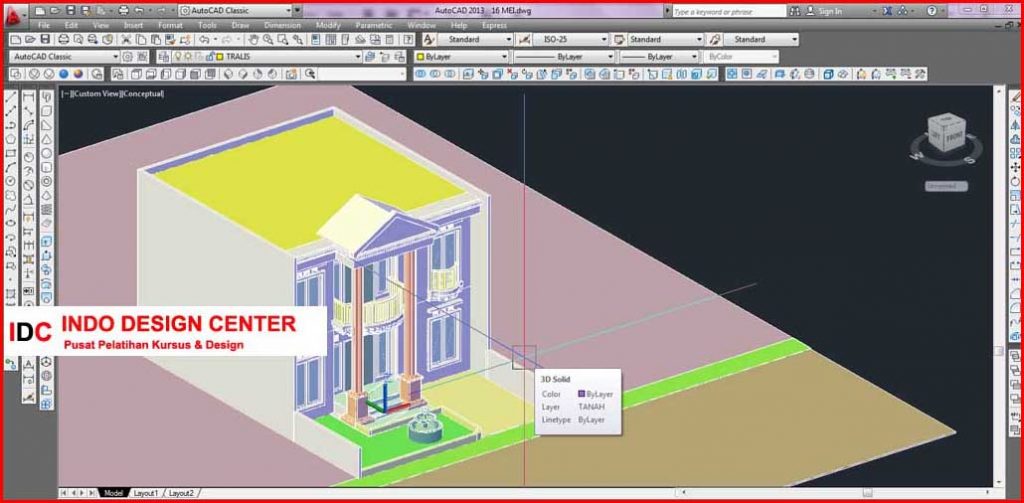Open the text style Standard dropdown

(508, 40)
